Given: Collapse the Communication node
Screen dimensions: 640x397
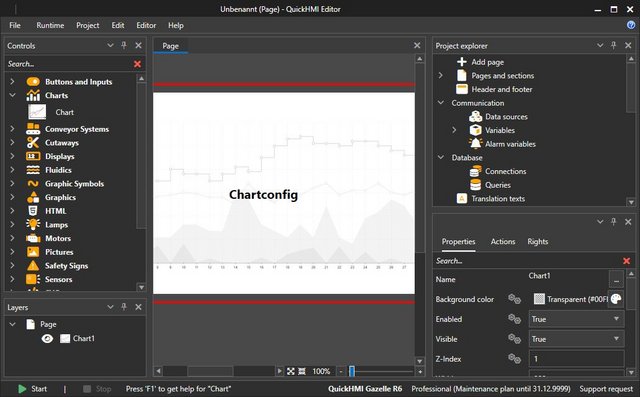Looking at the screenshot, I should click(441, 103).
